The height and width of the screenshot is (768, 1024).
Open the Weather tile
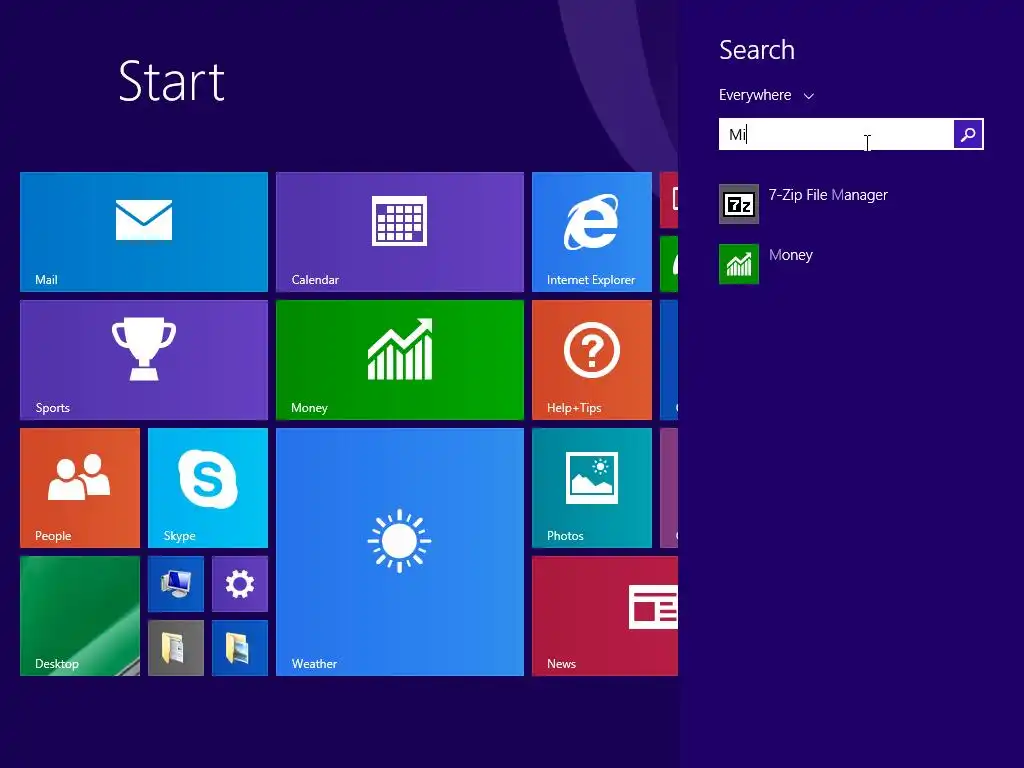(x=400, y=552)
